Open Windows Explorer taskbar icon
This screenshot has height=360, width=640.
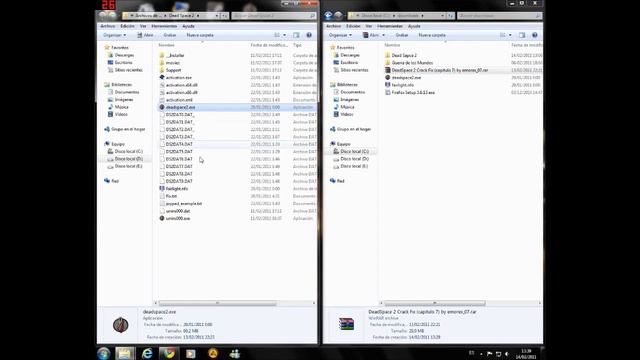coord(124,353)
